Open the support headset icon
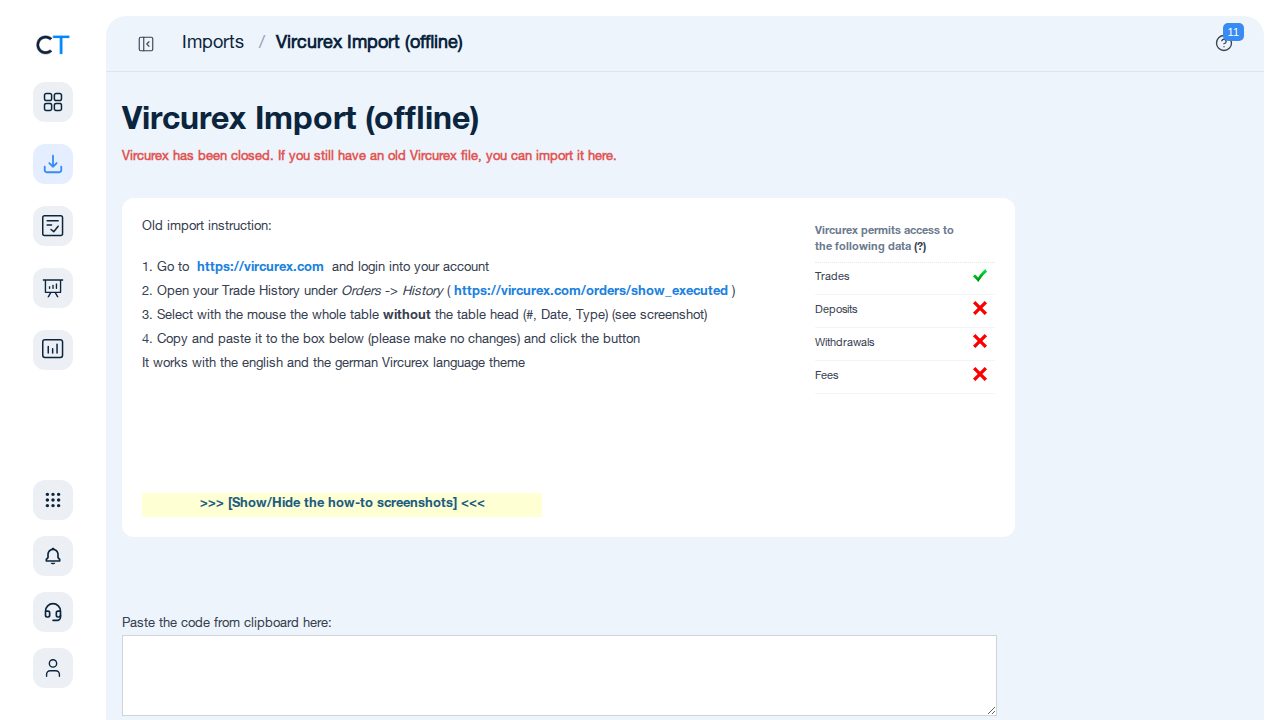 click(53, 612)
